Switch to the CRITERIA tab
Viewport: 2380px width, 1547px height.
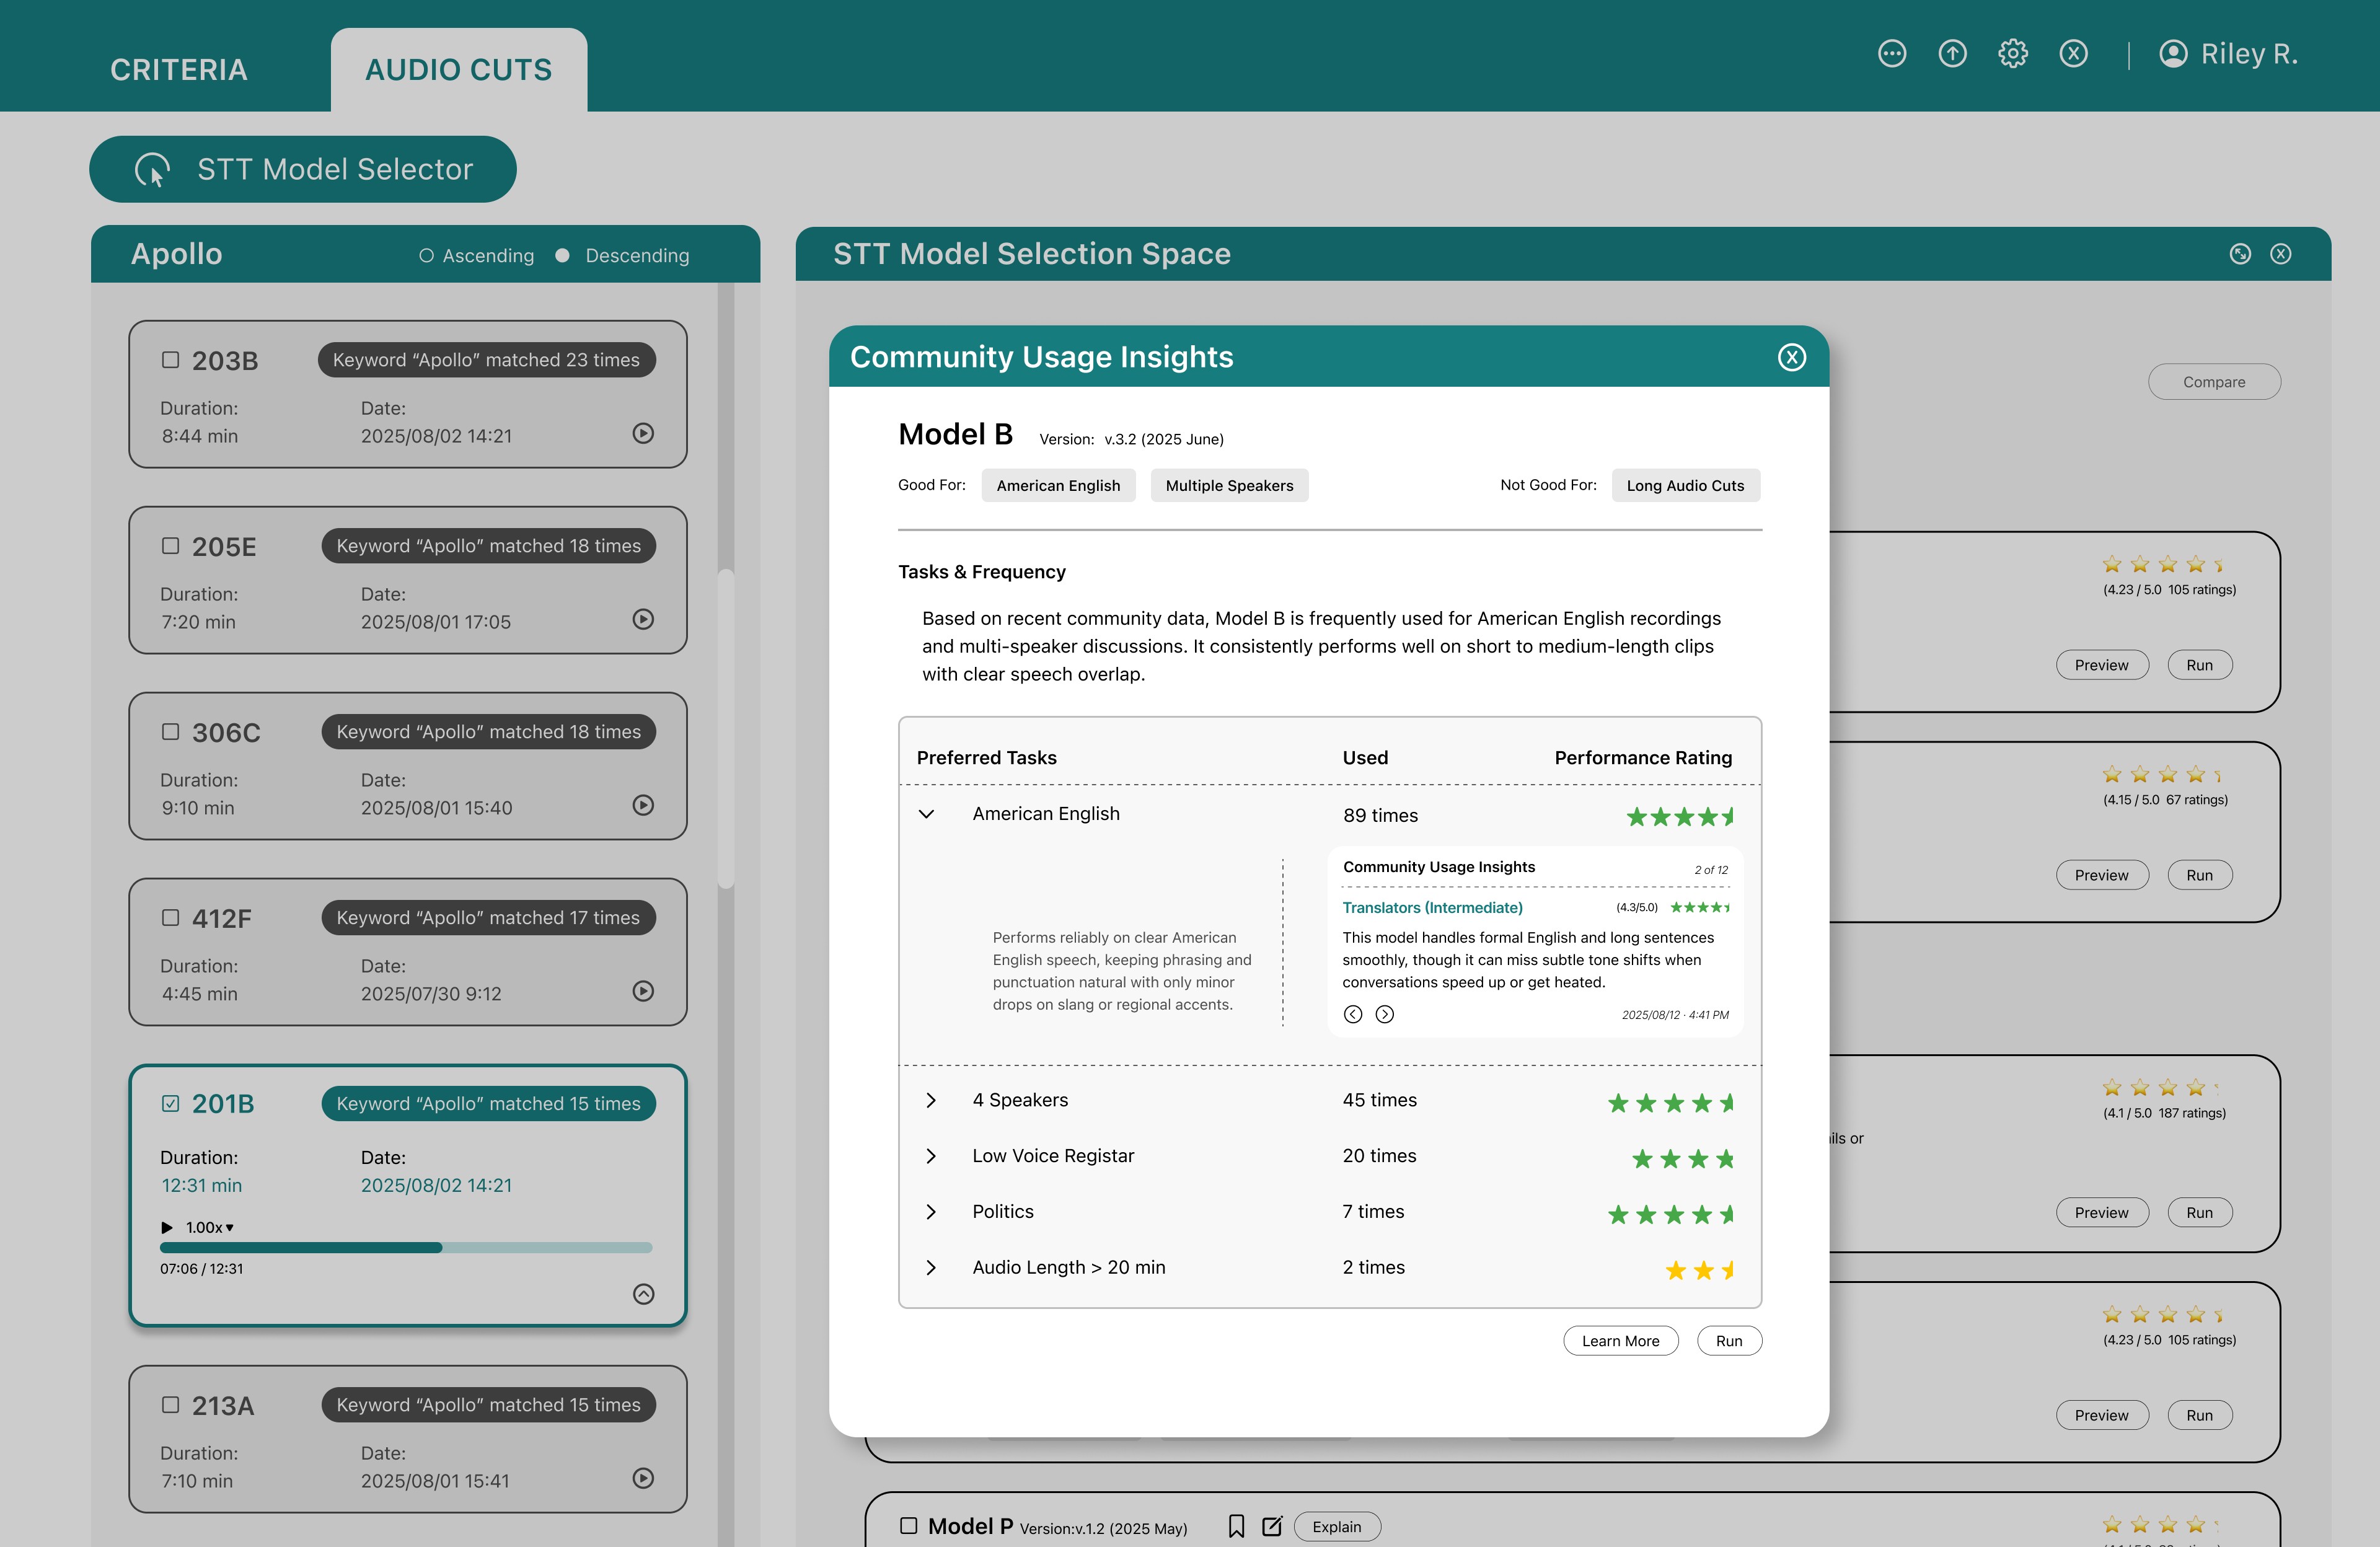(x=178, y=70)
